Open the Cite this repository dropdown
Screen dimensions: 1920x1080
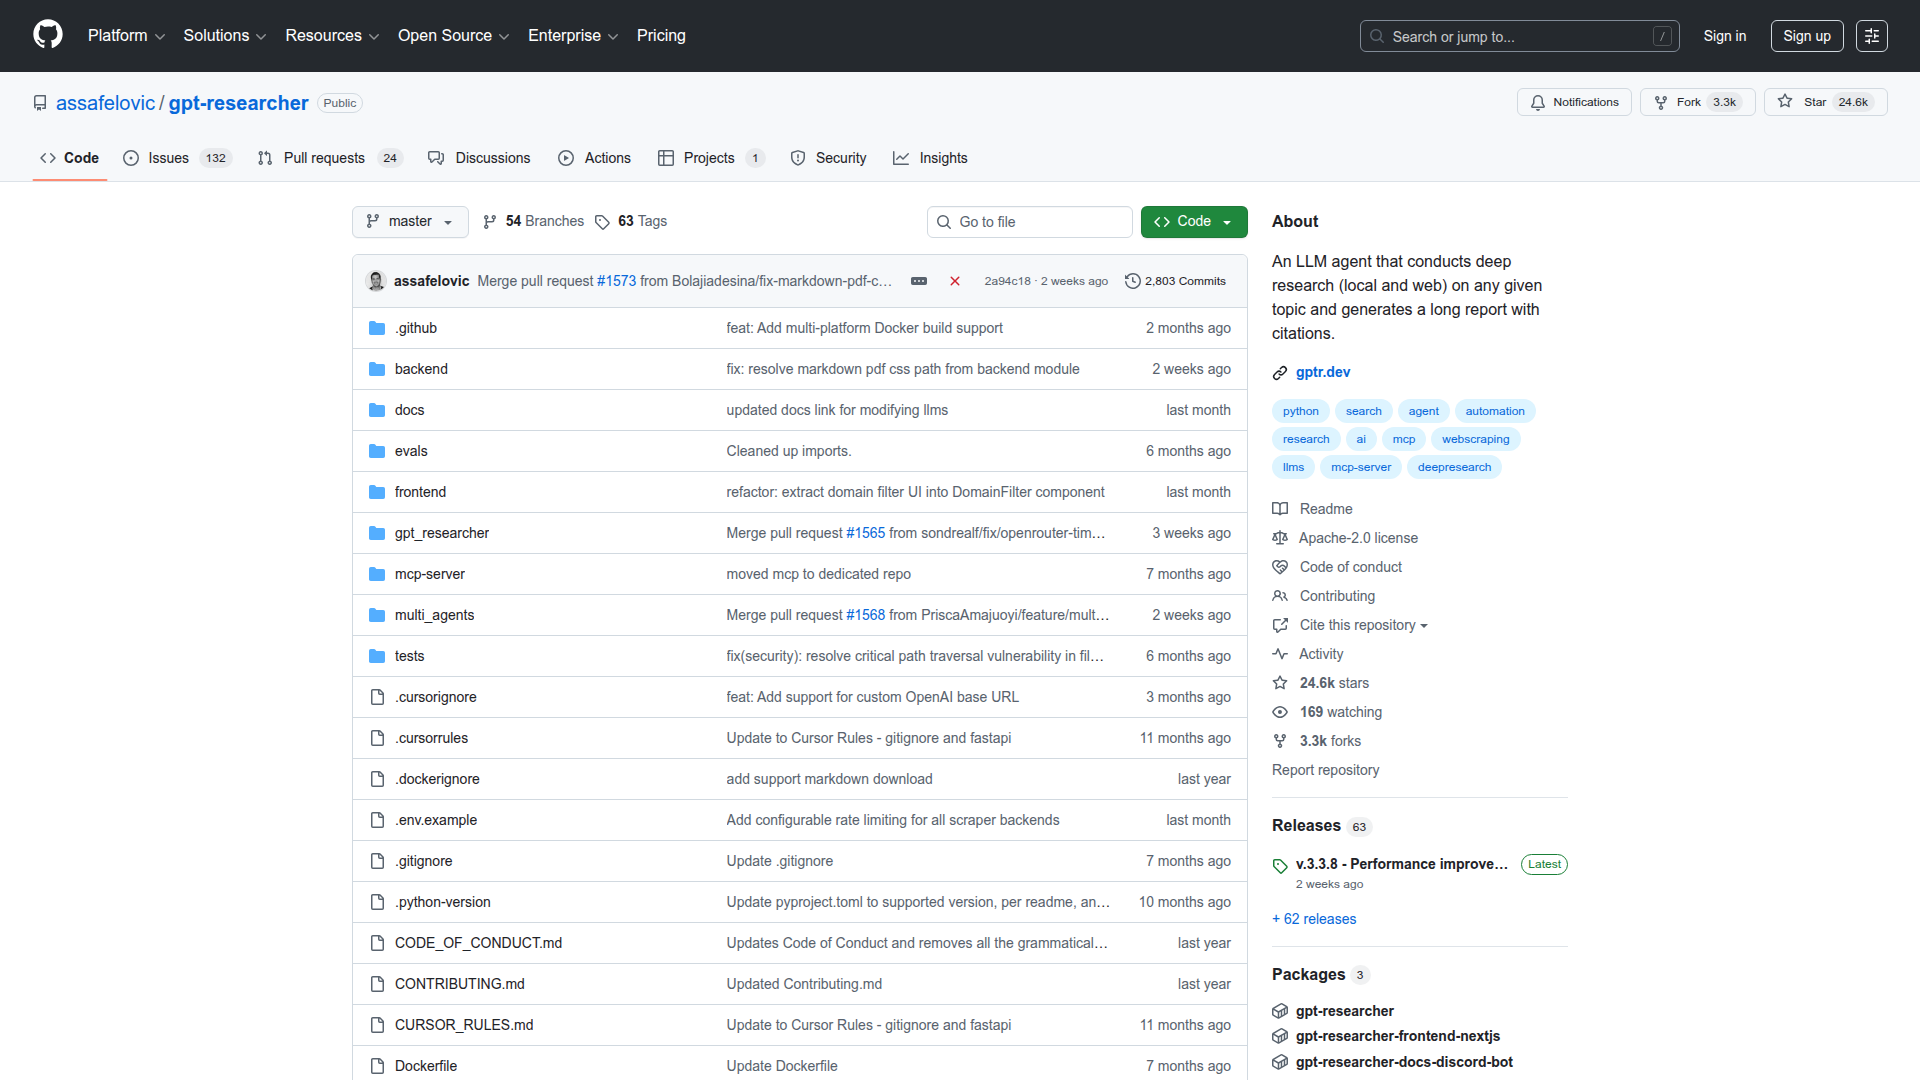pos(1361,625)
